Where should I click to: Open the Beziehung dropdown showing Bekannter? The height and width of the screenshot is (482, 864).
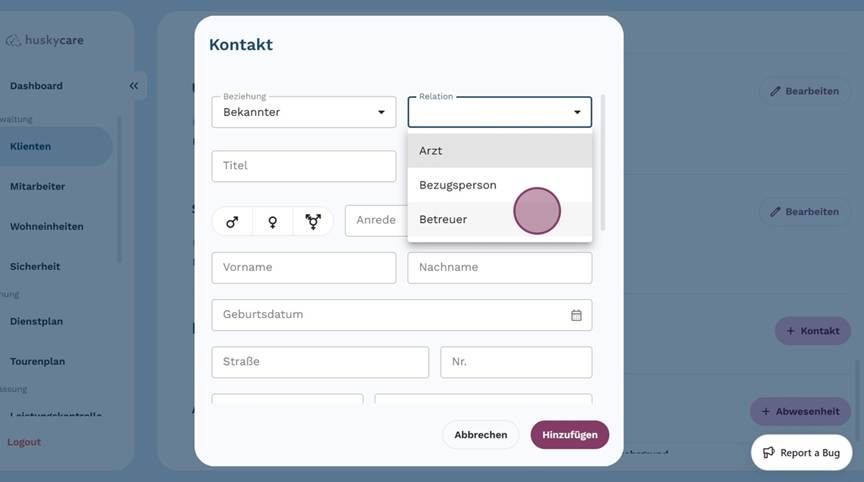[x=304, y=112]
